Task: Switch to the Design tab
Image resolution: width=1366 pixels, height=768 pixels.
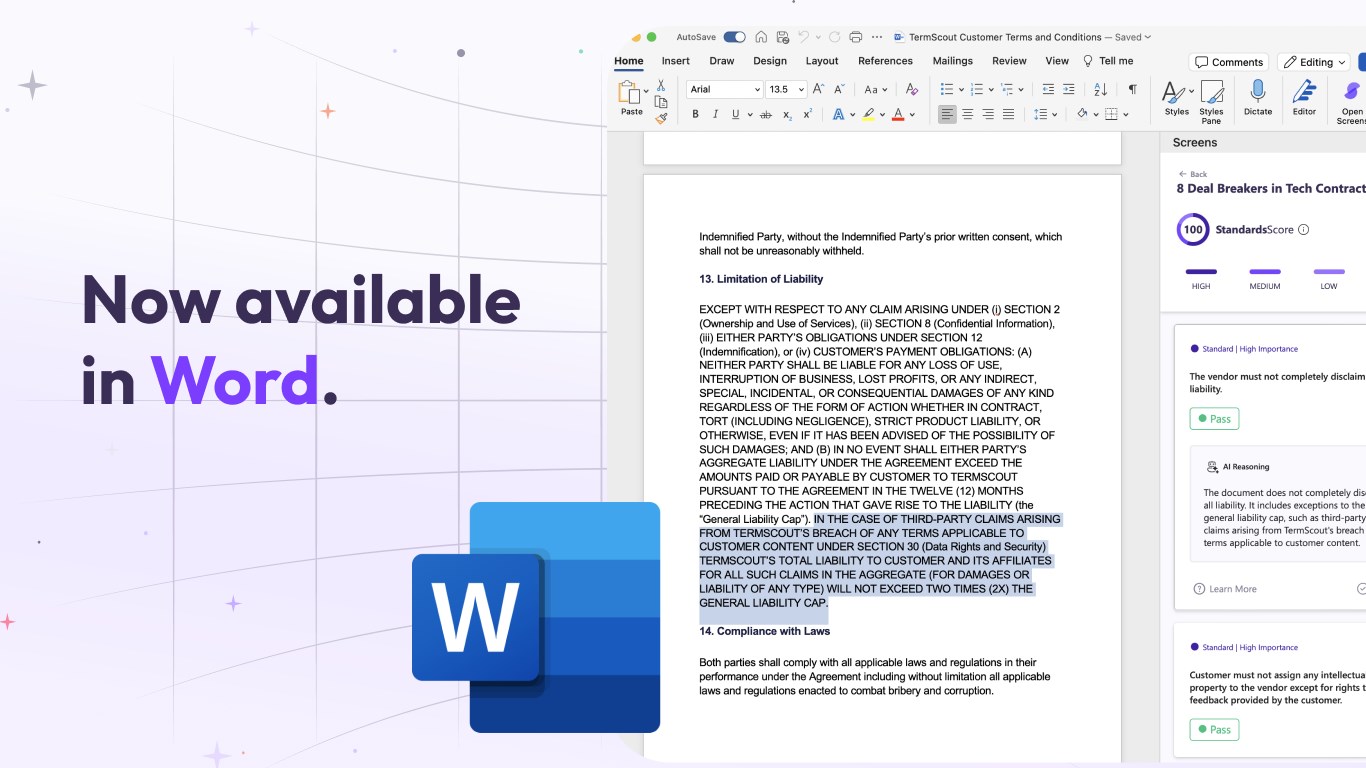Action: point(770,61)
